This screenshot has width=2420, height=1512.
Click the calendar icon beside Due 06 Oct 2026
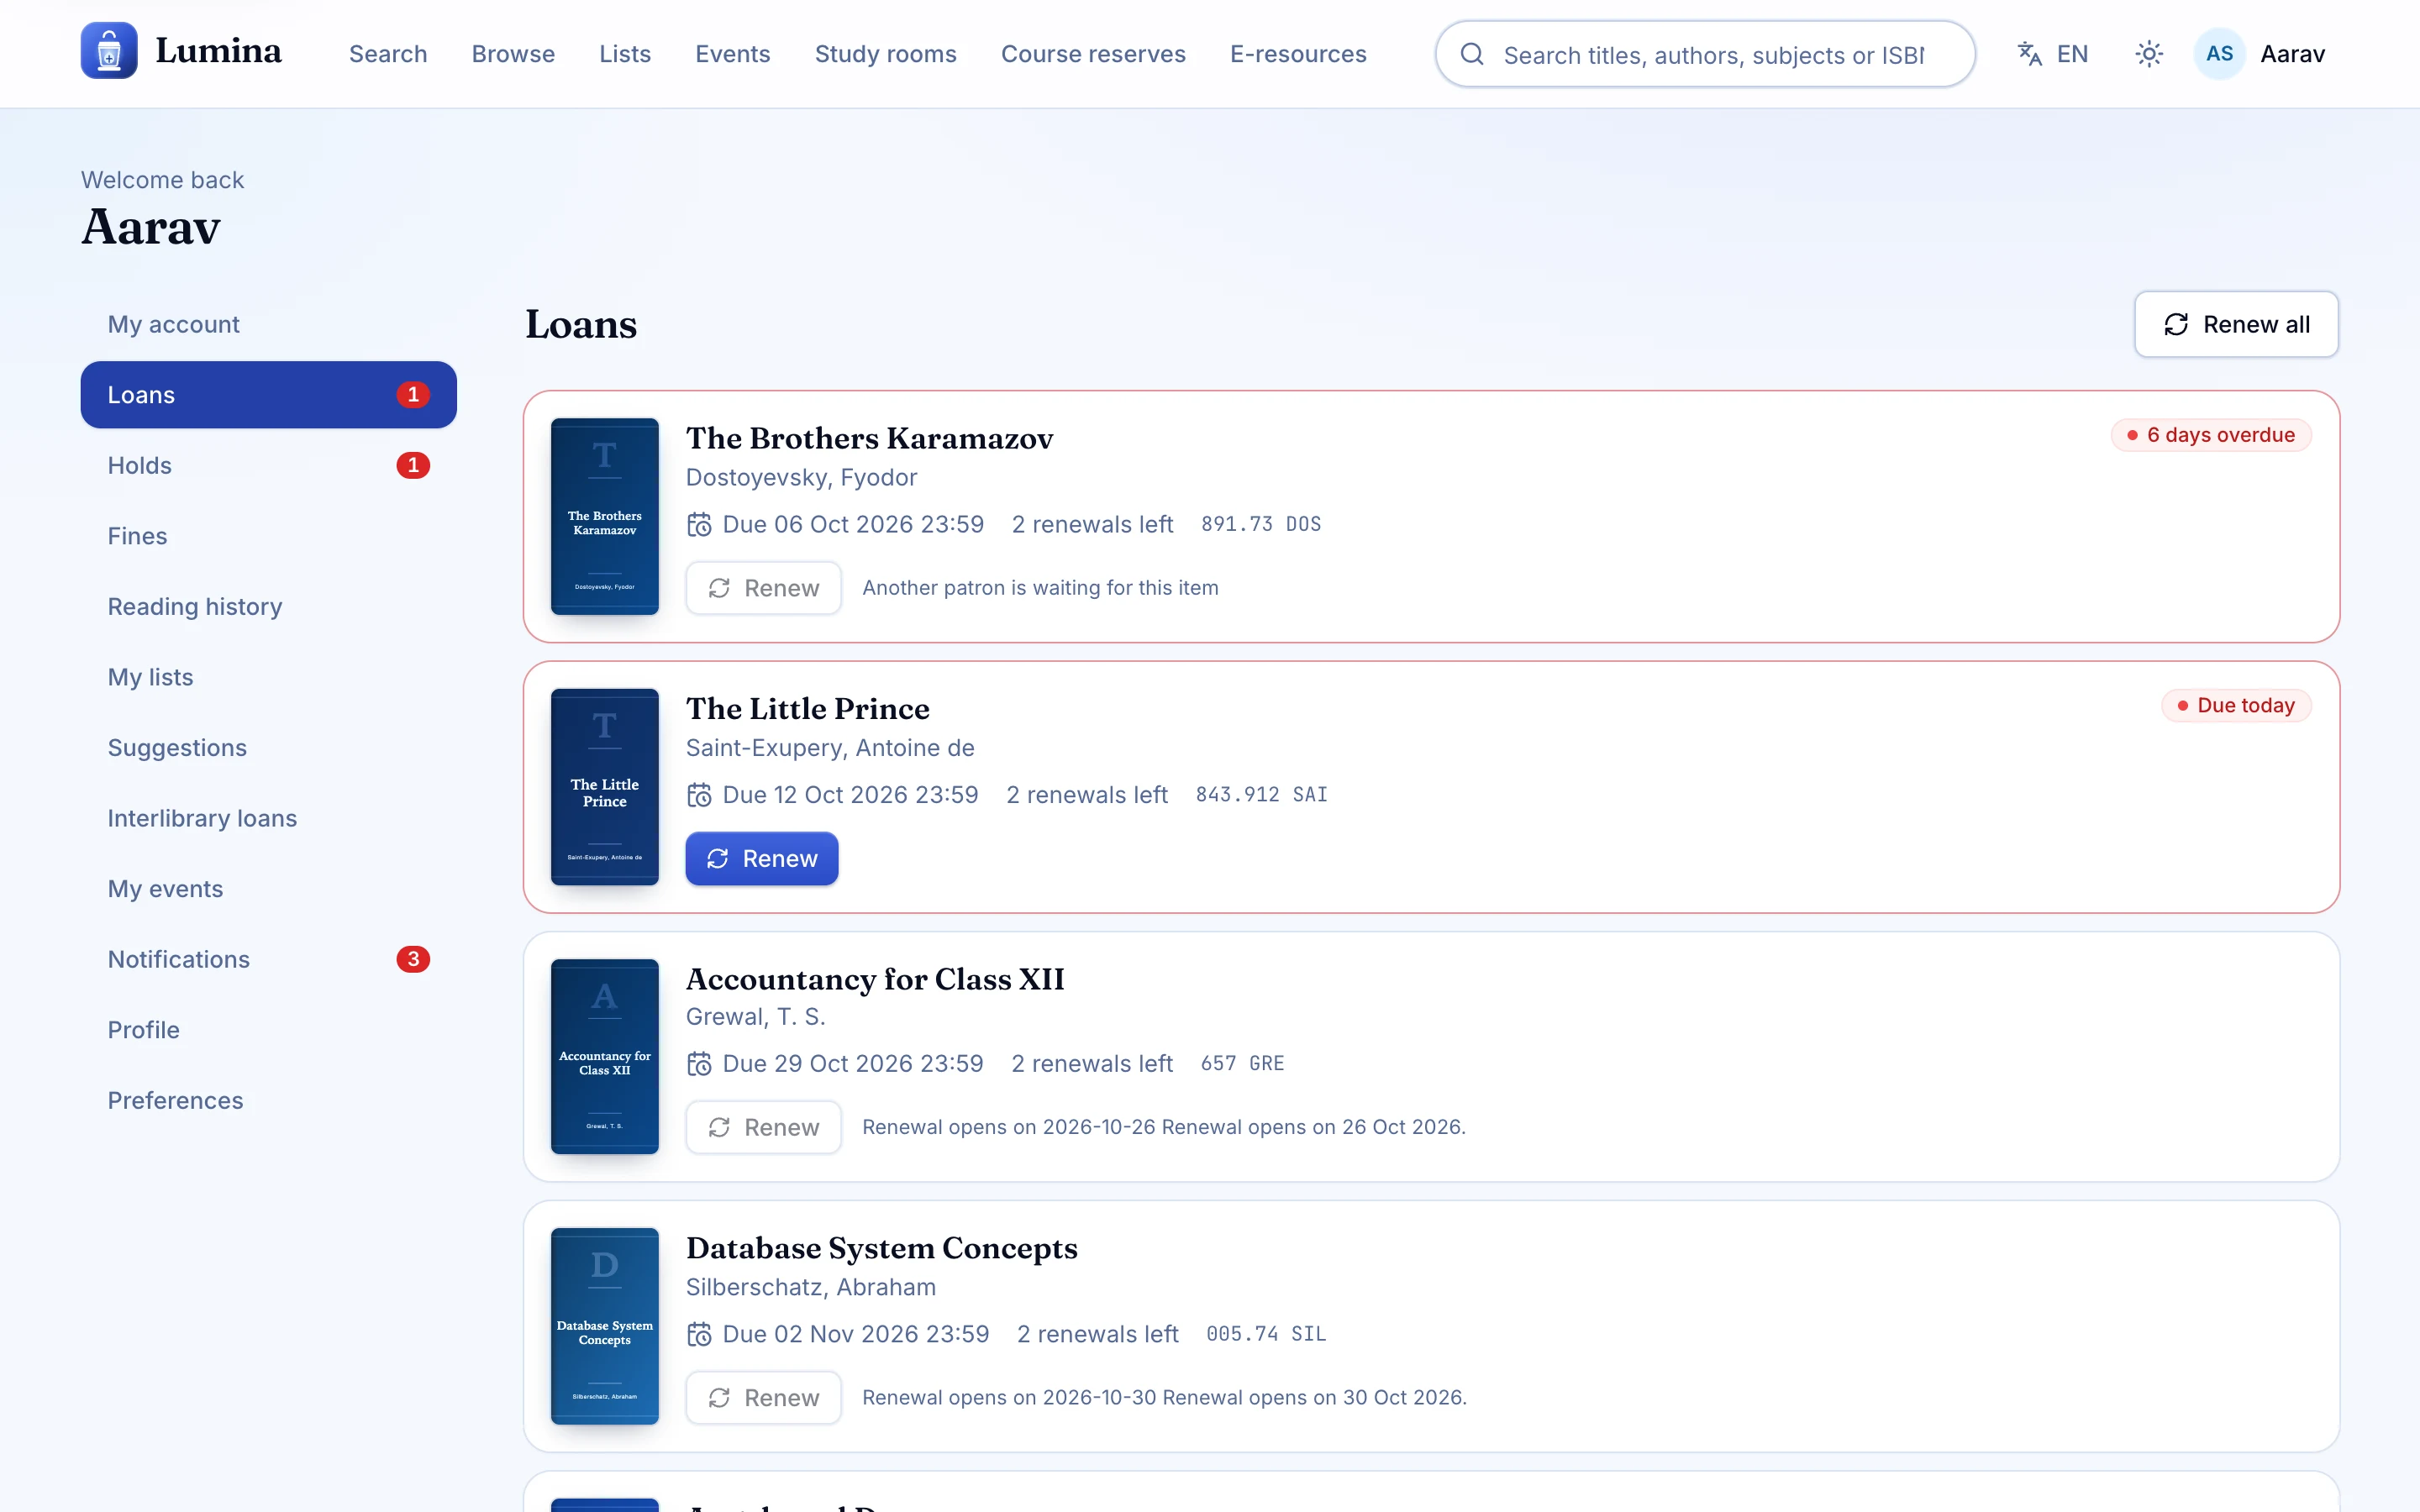(699, 524)
